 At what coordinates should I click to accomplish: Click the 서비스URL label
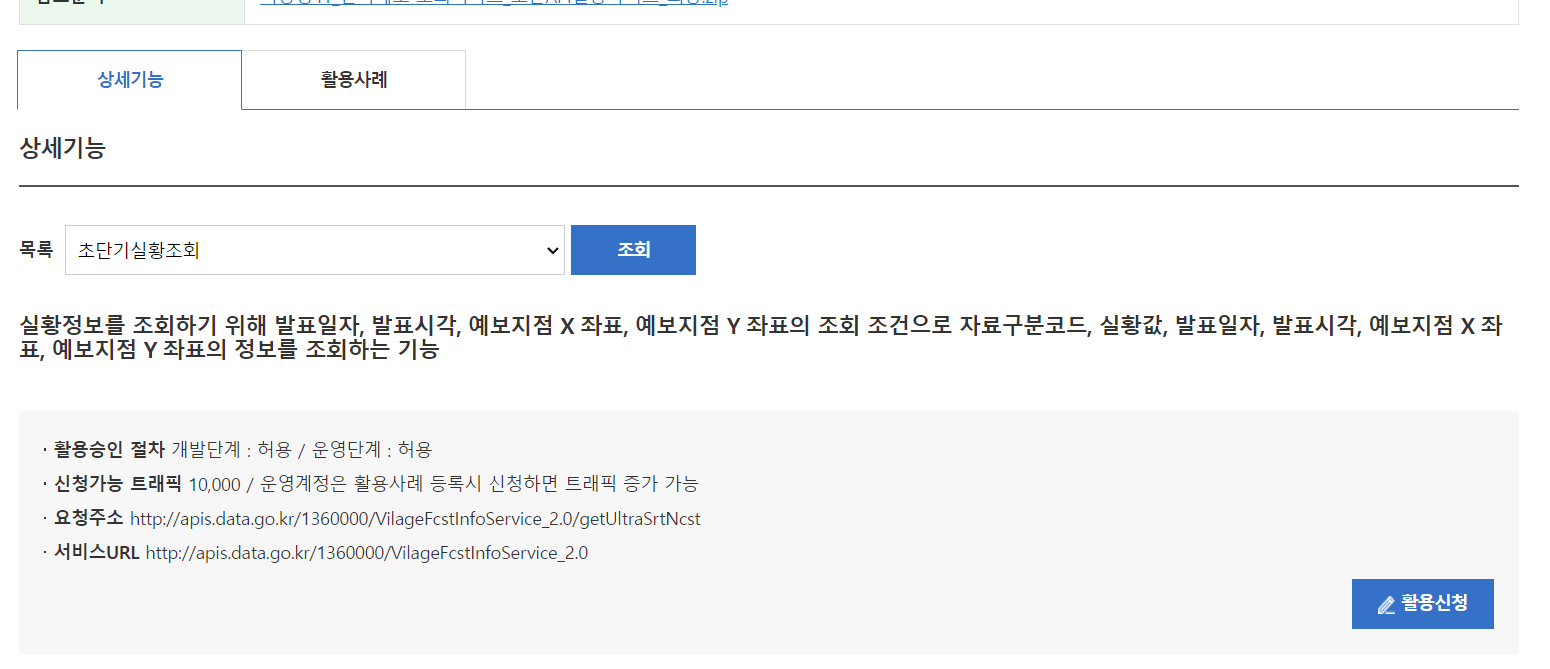pos(96,552)
